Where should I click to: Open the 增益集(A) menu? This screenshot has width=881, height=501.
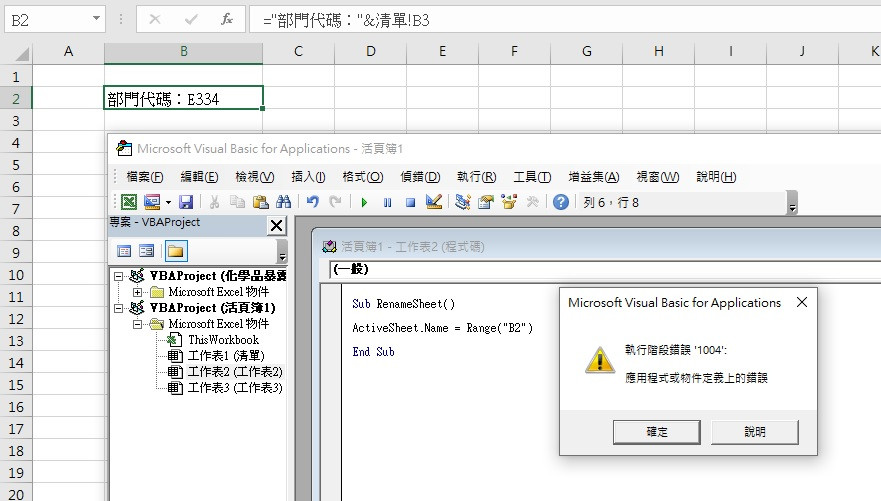pos(593,177)
